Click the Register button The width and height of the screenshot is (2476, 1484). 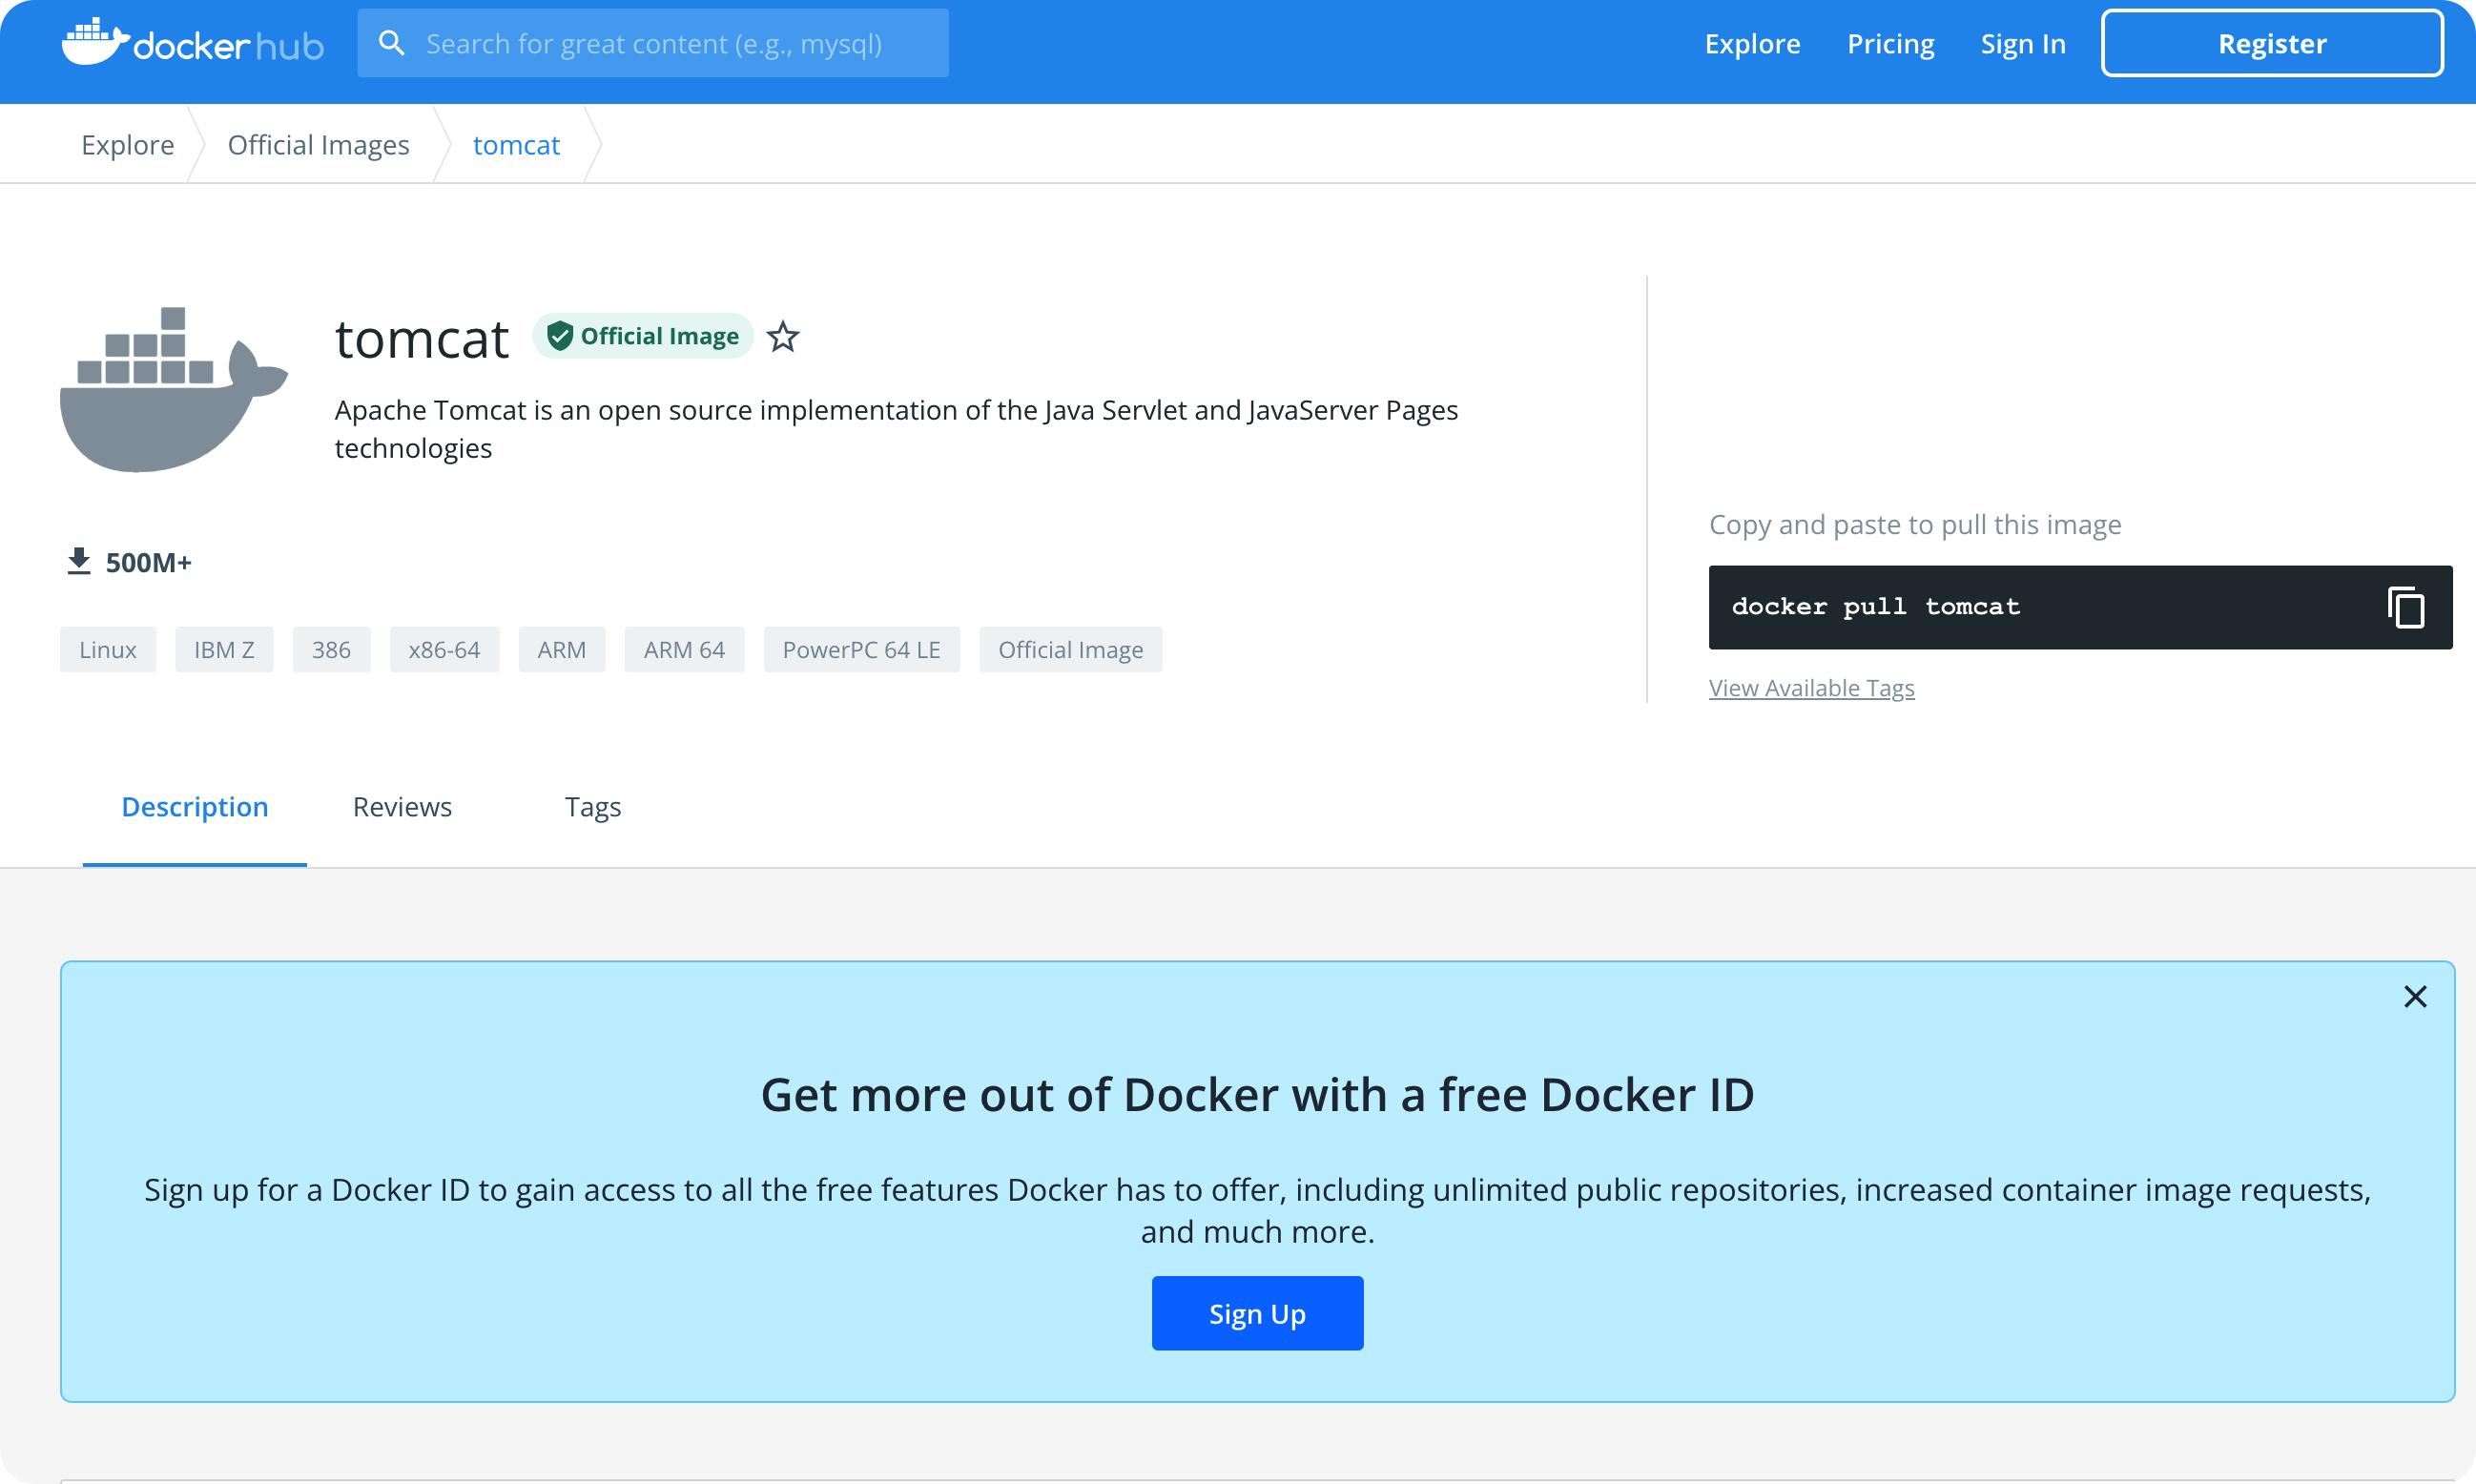(2272, 43)
